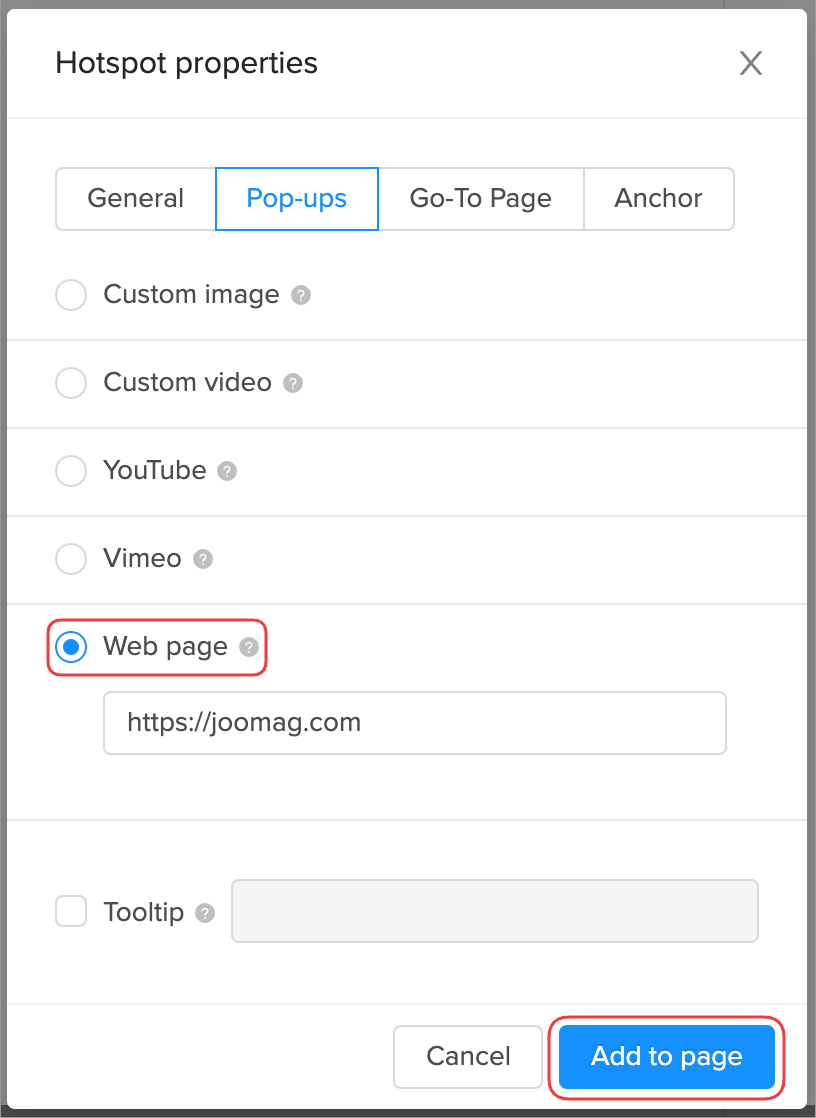Enable the Tooltip checkbox
Viewport: 816px width, 1118px height.
coord(71,912)
